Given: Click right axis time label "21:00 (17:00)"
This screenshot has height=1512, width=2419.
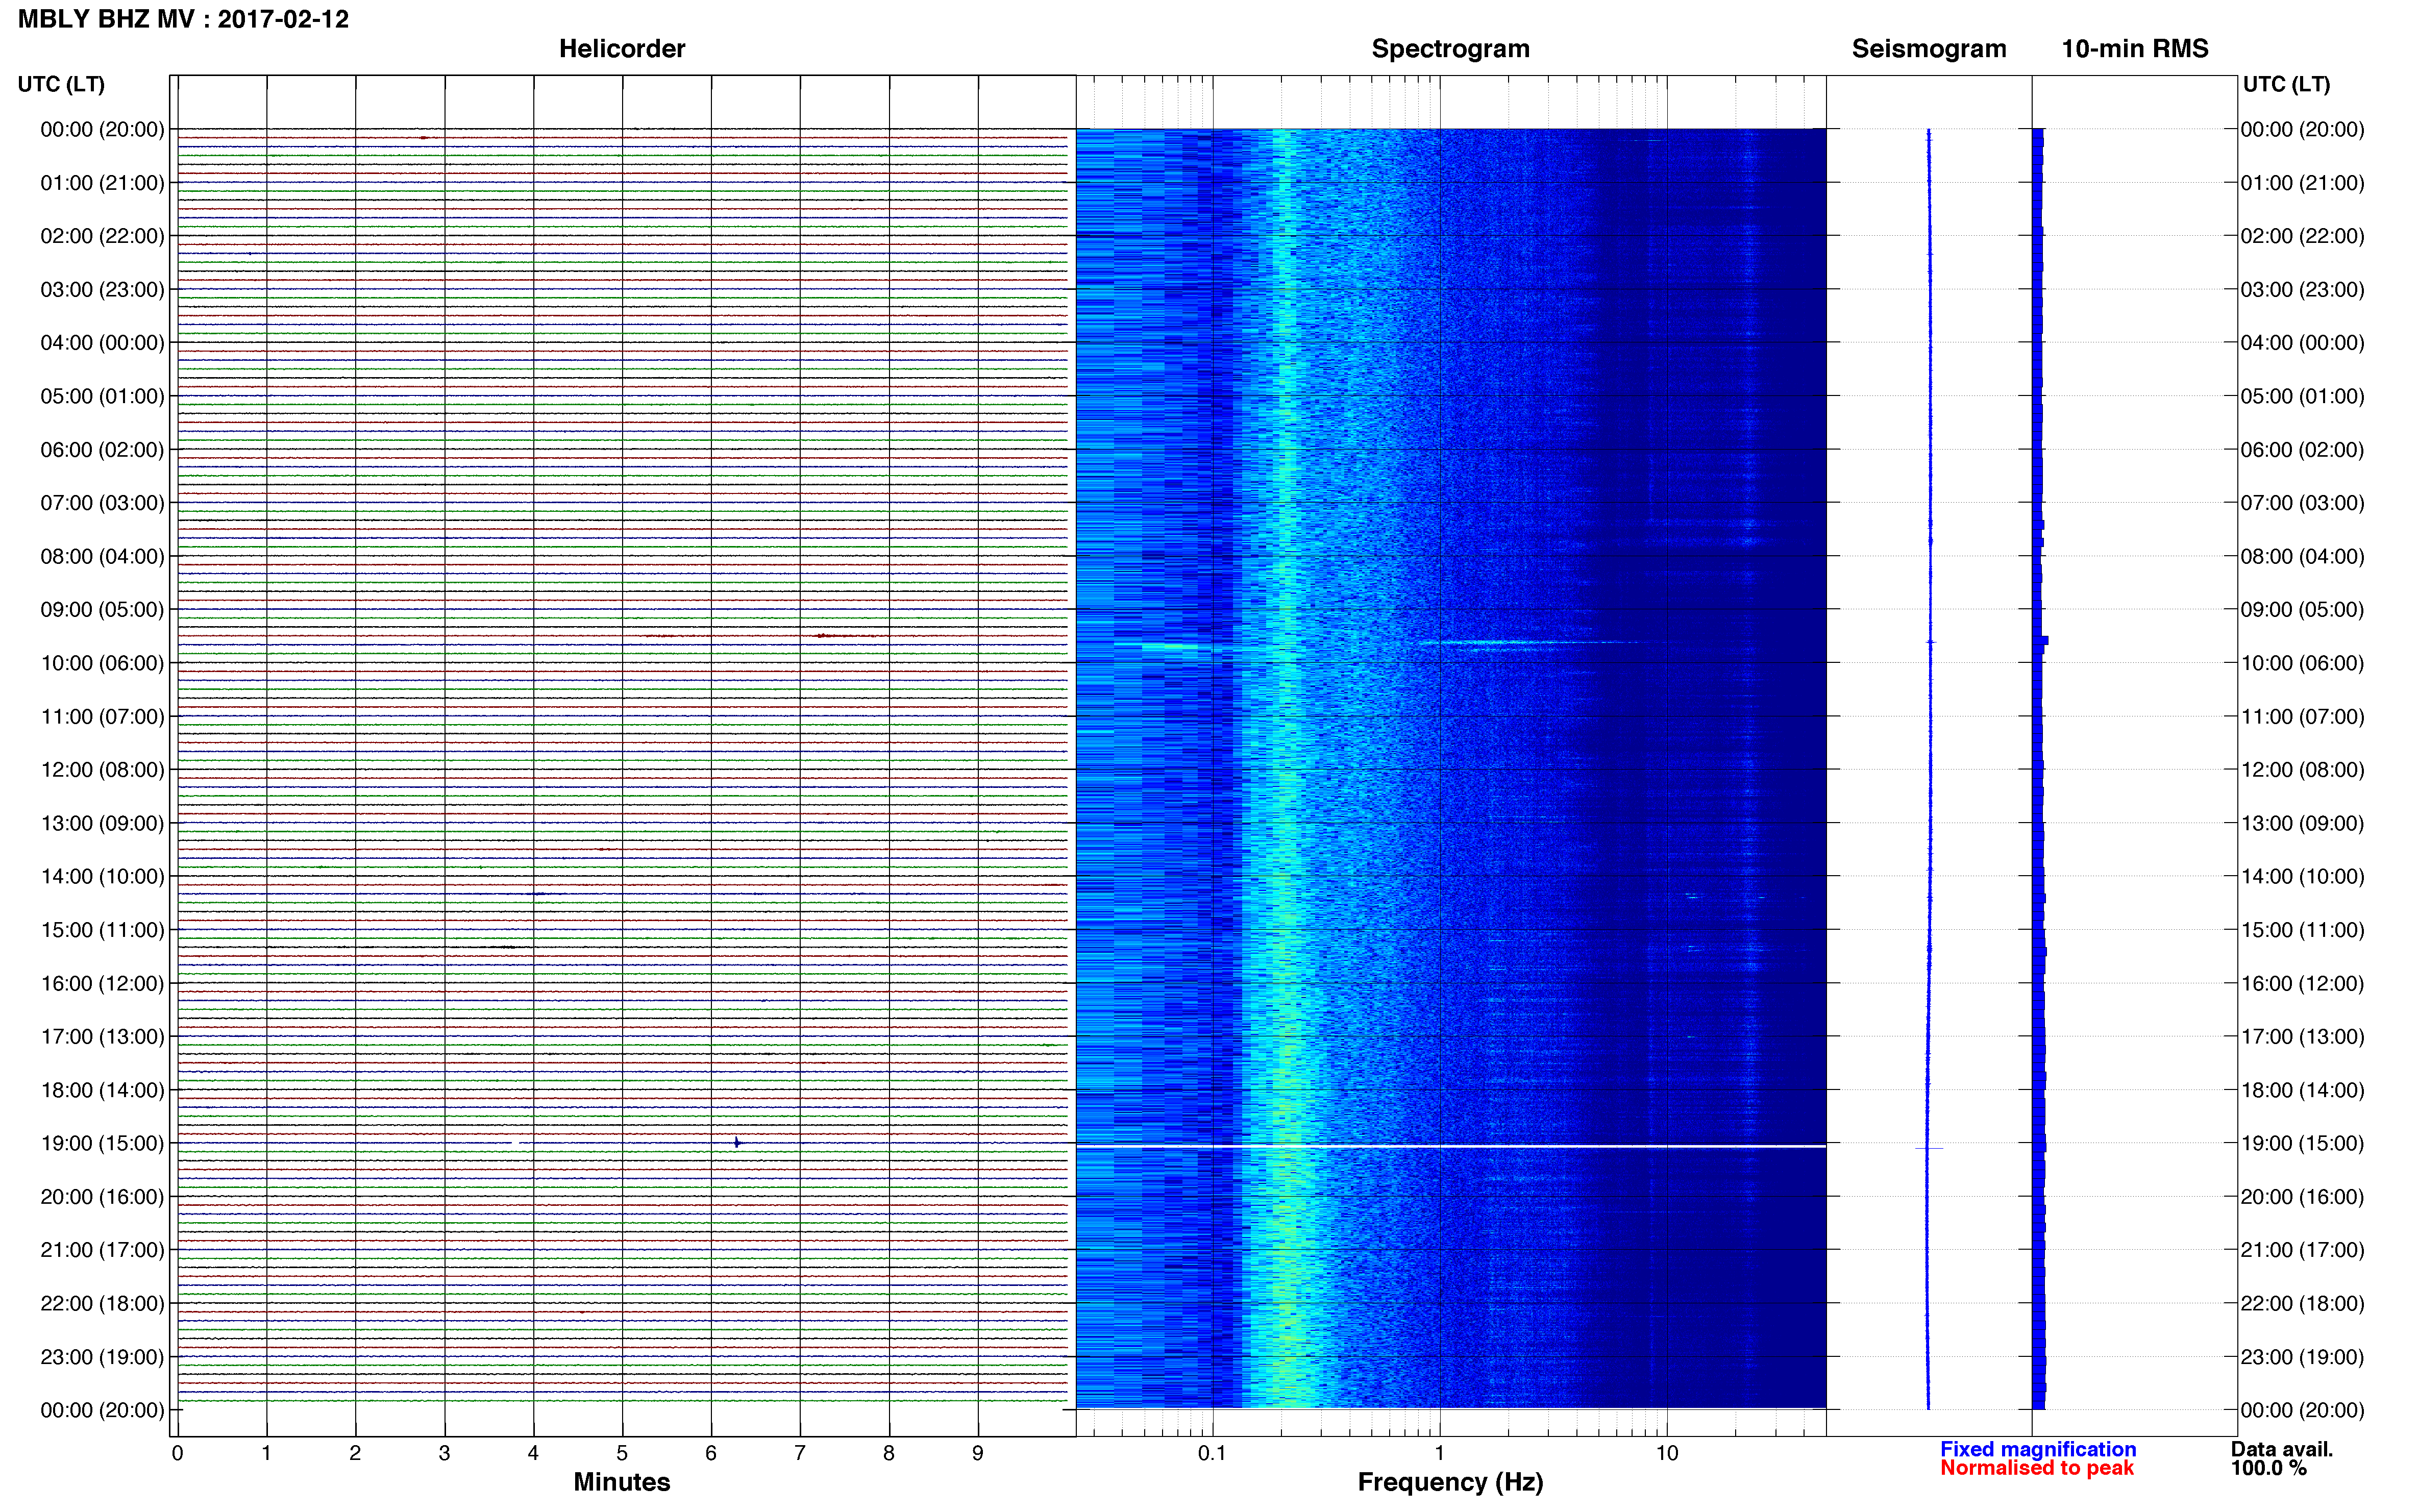Looking at the screenshot, I should [2302, 1250].
